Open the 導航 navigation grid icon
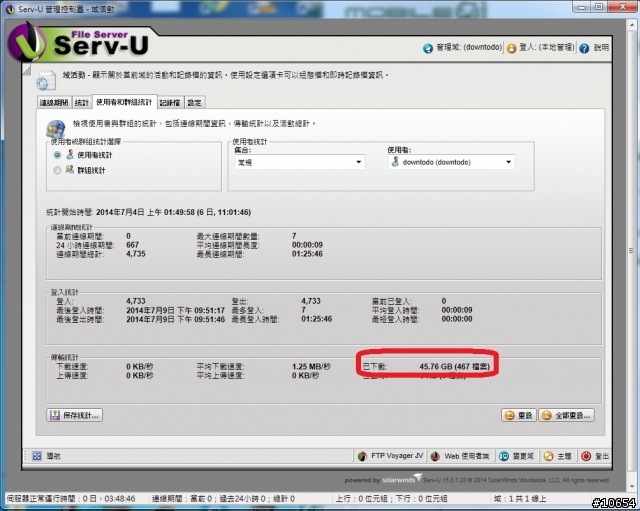This screenshot has height=511, width=640. [37, 456]
